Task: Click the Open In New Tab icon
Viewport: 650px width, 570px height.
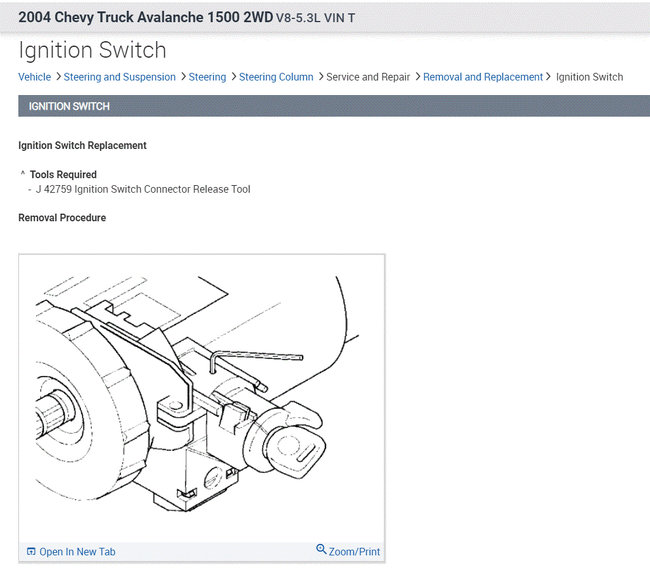Action: pos(31,551)
